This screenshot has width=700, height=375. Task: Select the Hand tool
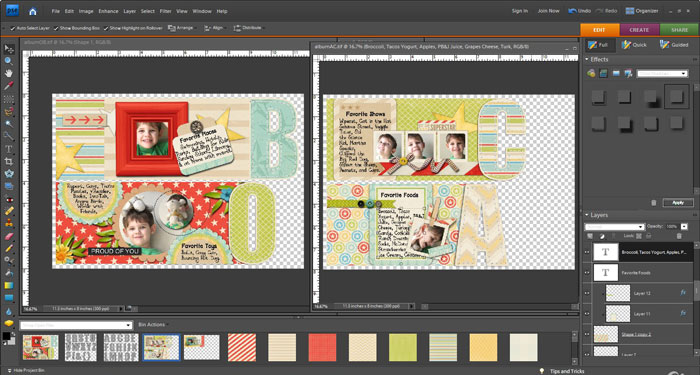(8, 74)
